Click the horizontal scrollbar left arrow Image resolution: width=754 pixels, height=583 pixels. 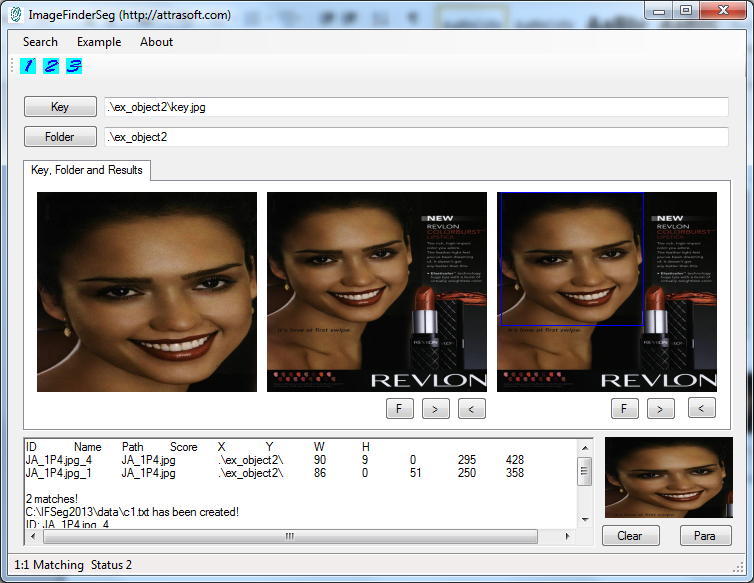33,536
